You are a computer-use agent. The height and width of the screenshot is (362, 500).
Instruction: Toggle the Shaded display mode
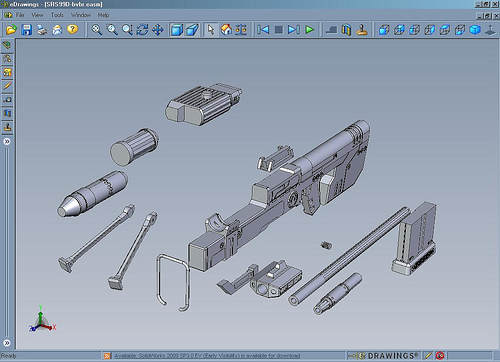click(177, 30)
